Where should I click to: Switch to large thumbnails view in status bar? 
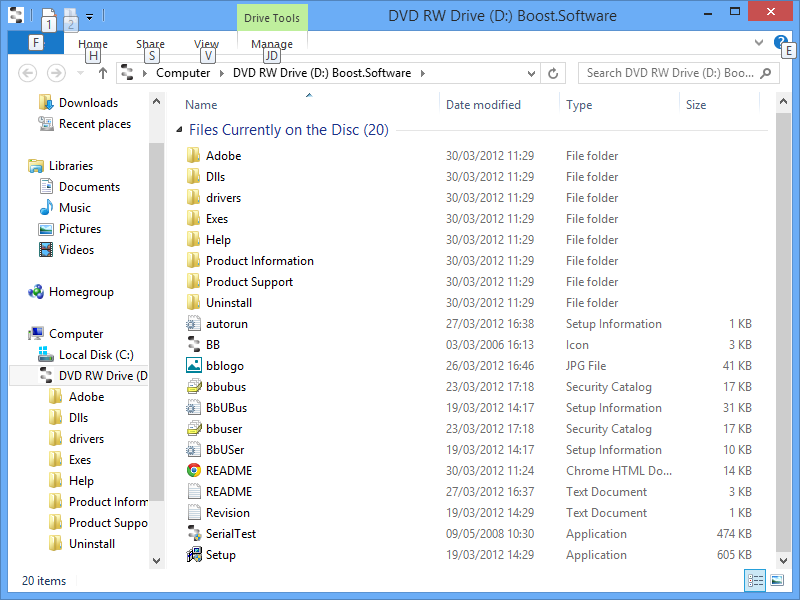click(779, 580)
